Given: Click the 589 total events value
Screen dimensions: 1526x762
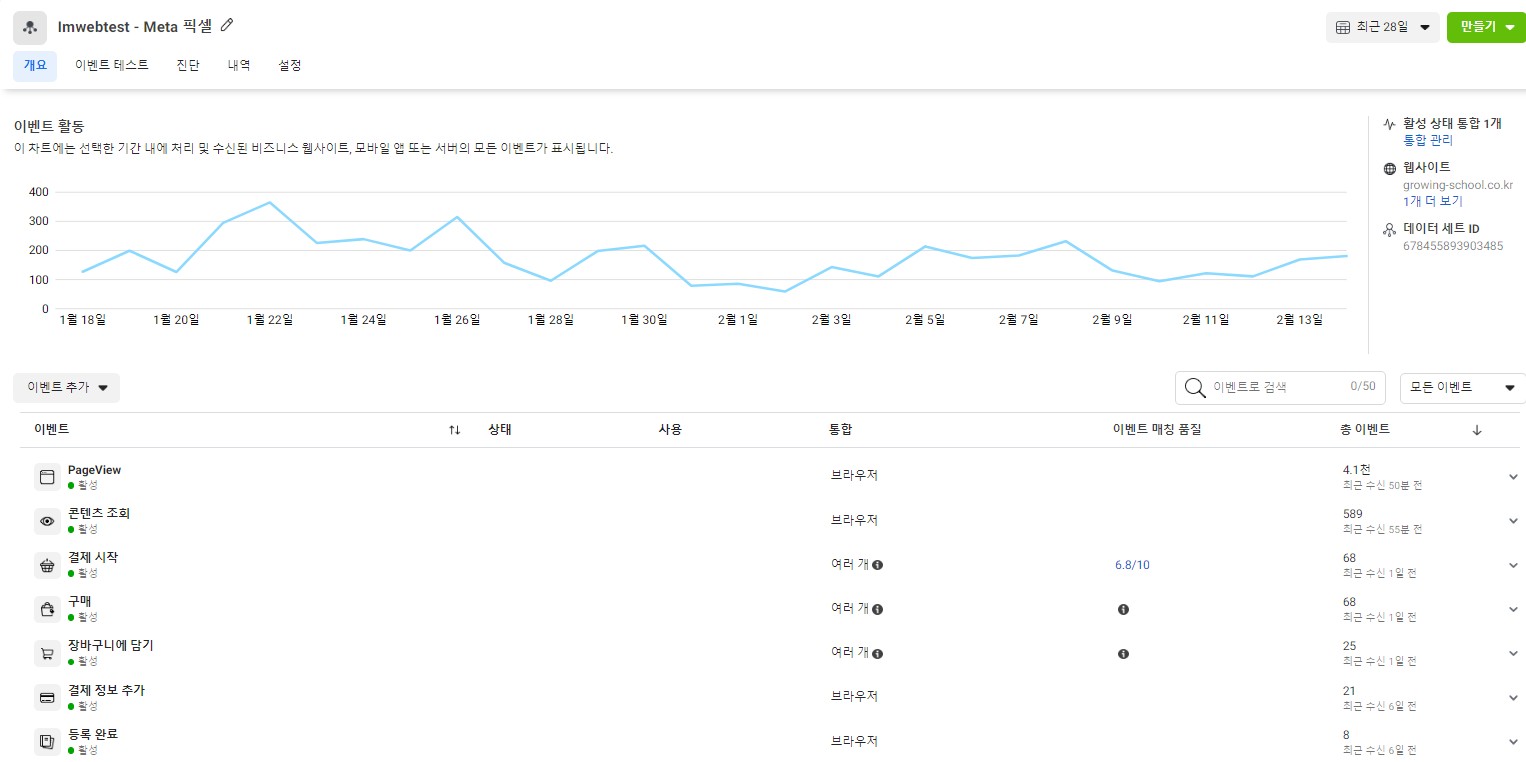Looking at the screenshot, I should pyautogui.click(x=1354, y=513).
